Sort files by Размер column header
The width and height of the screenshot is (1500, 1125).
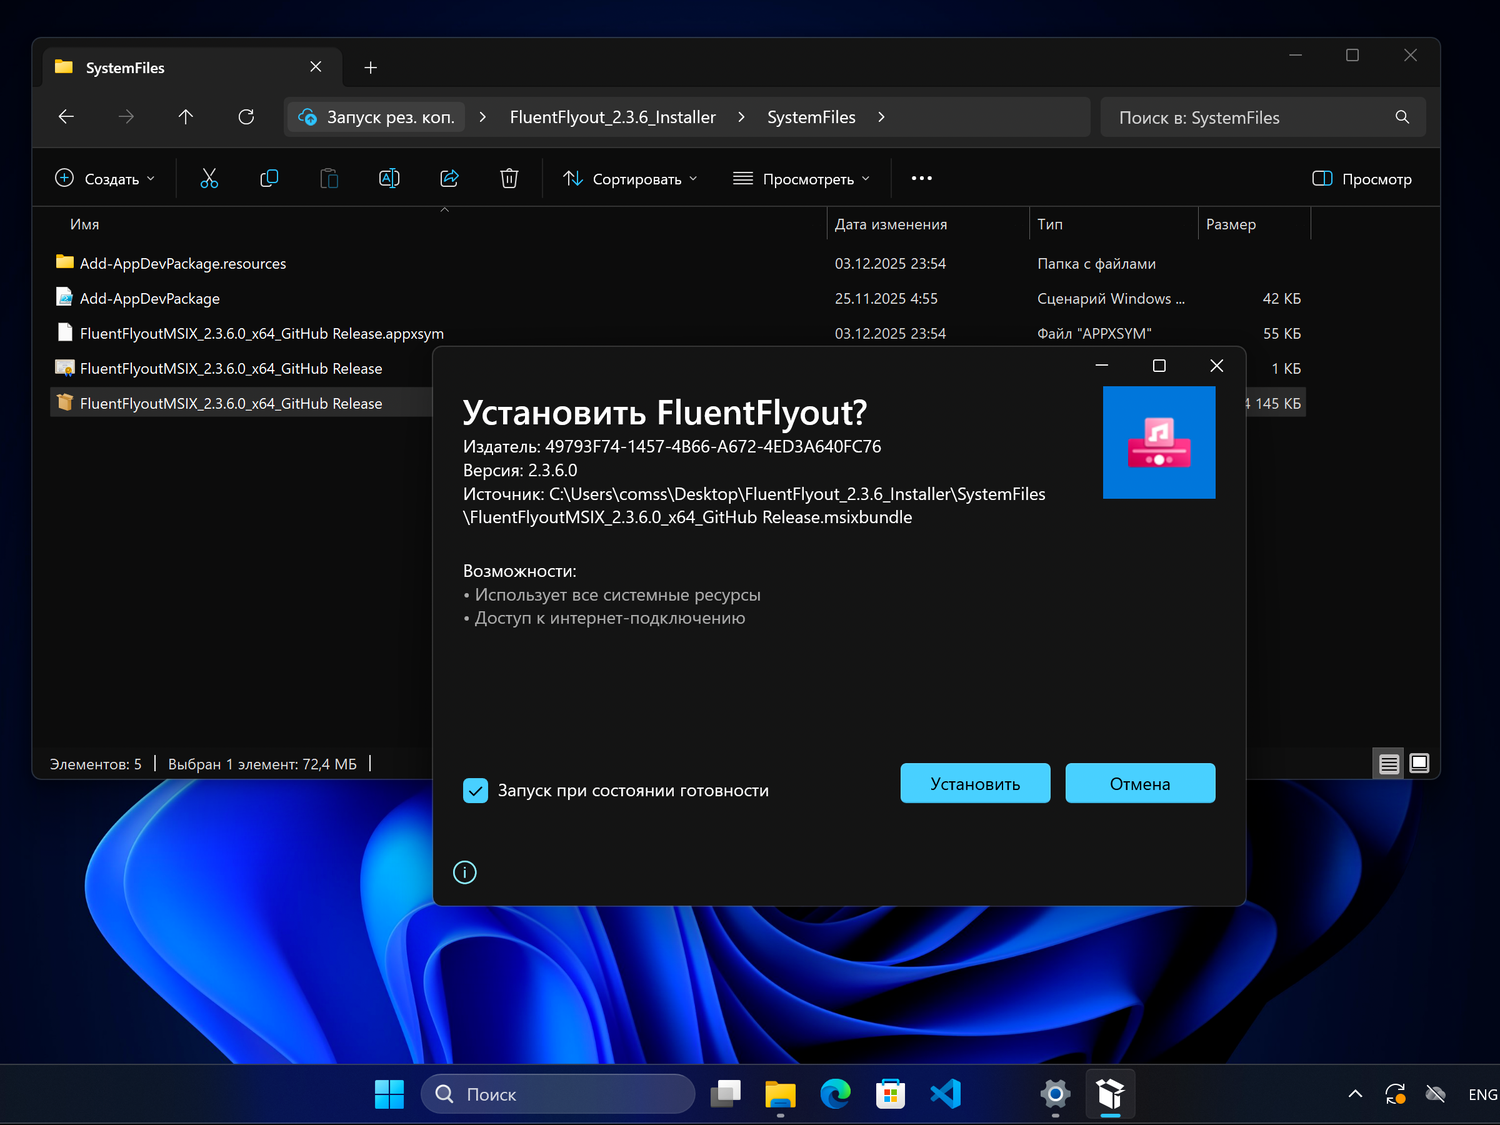point(1231,224)
